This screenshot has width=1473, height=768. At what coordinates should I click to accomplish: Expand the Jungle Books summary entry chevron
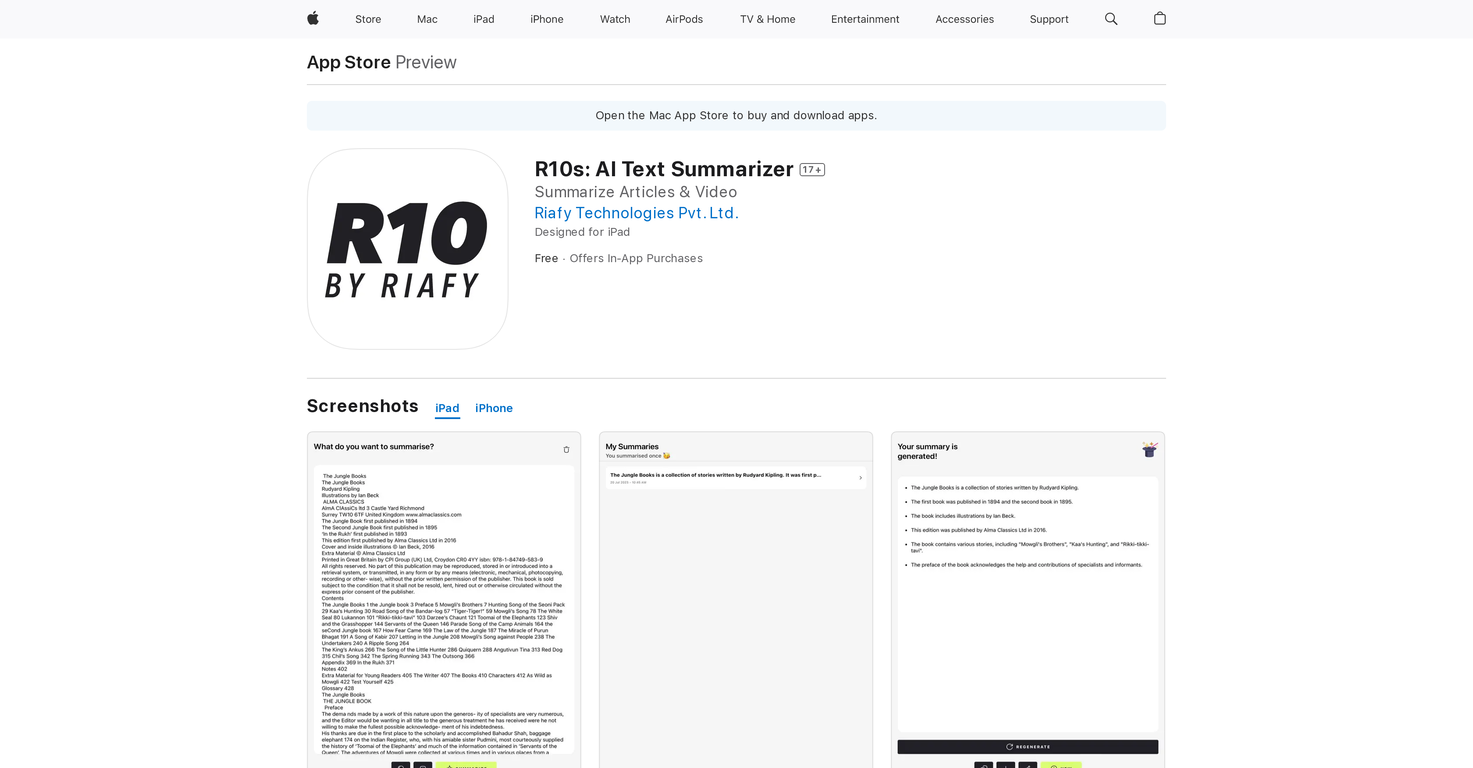[859, 478]
